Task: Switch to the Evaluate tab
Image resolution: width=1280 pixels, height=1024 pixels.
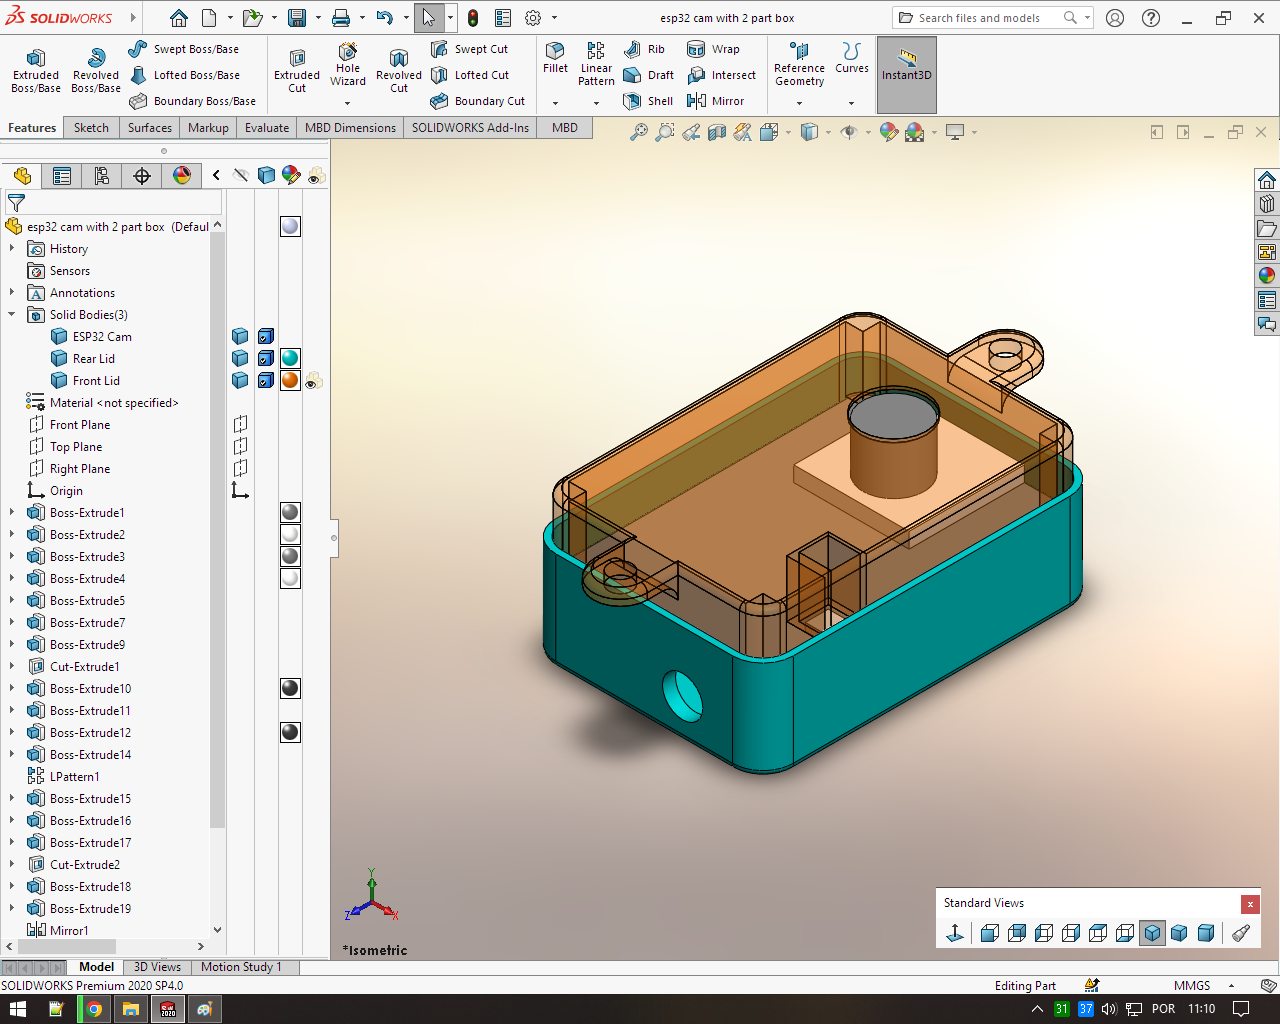Action: [x=267, y=128]
